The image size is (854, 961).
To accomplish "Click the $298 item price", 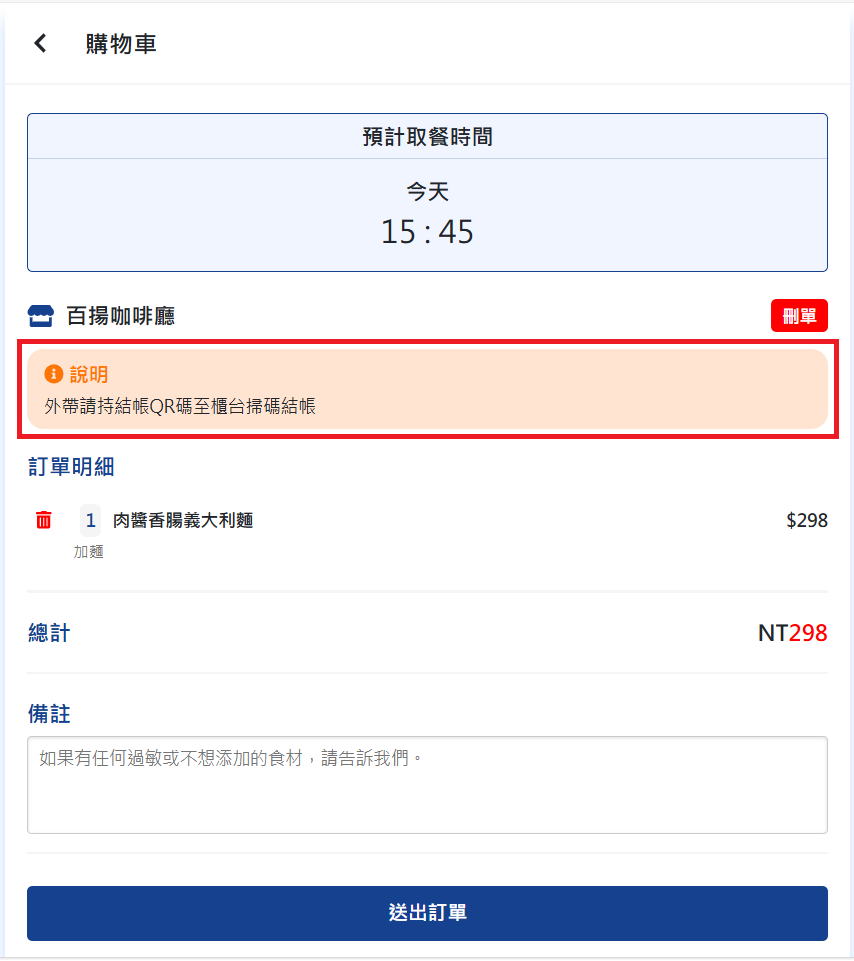I will coord(806,520).
